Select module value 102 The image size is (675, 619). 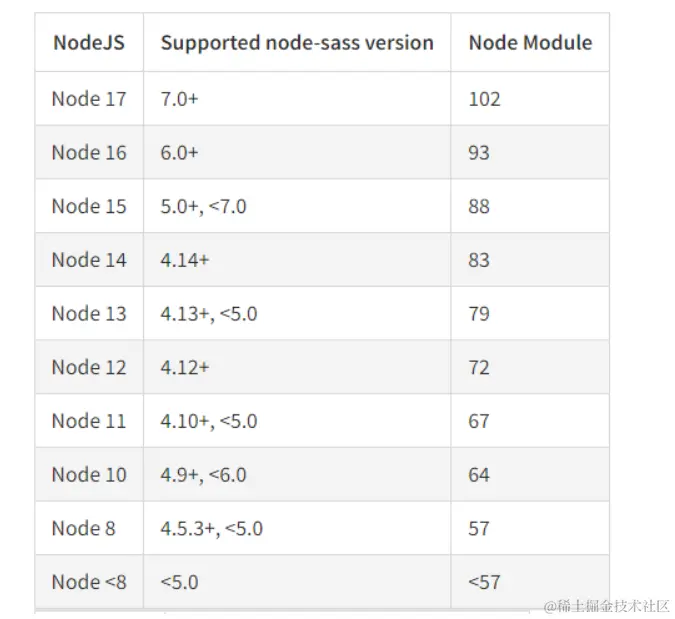point(484,99)
